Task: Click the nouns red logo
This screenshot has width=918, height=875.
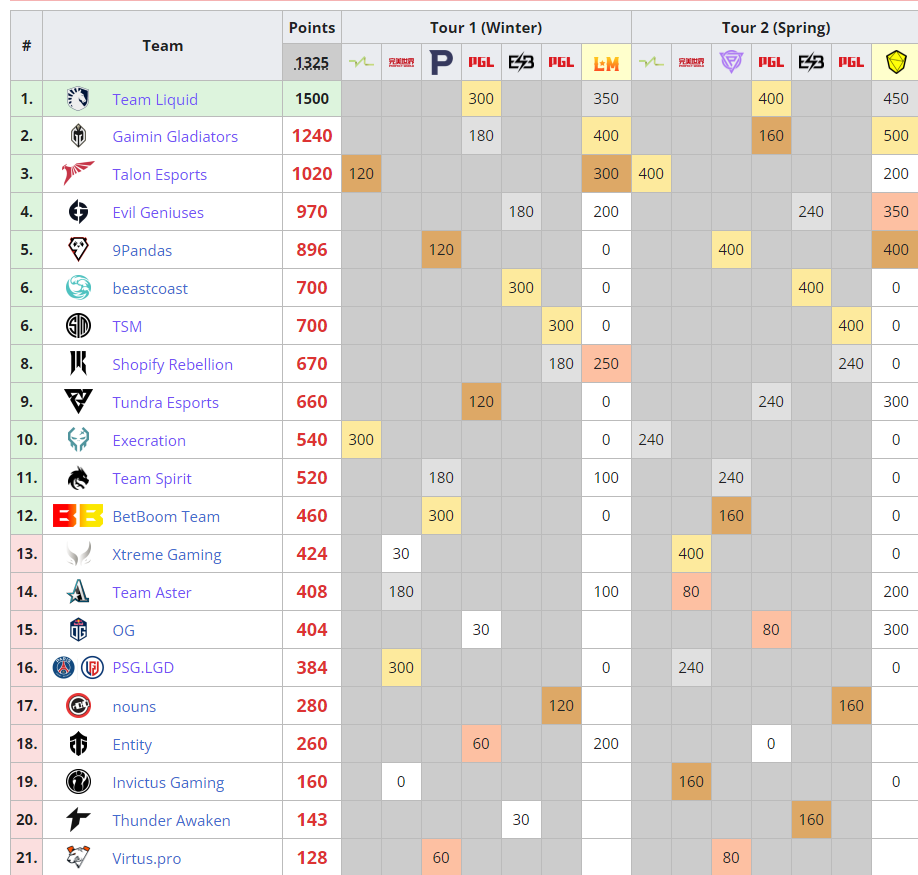Action: coord(78,706)
